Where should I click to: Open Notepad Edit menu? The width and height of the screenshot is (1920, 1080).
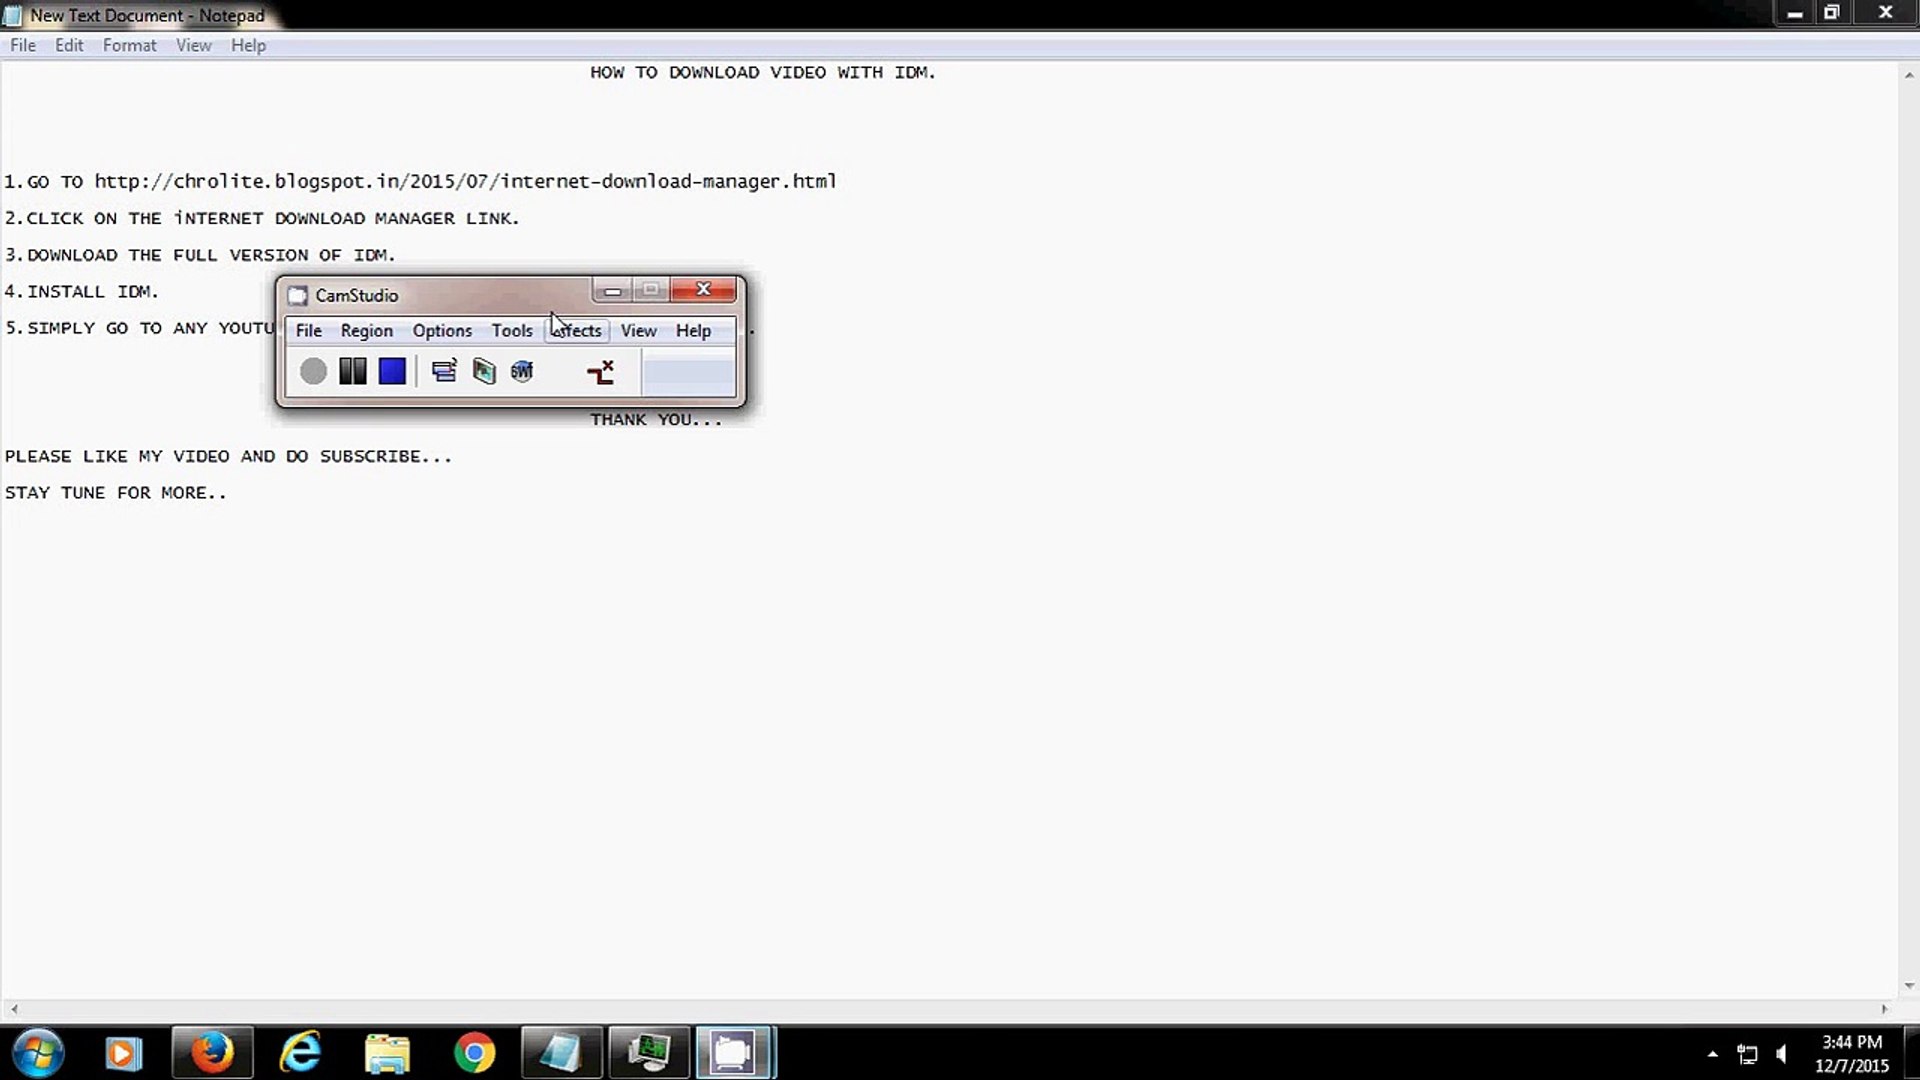pyautogui.click(x=69, y=45)
